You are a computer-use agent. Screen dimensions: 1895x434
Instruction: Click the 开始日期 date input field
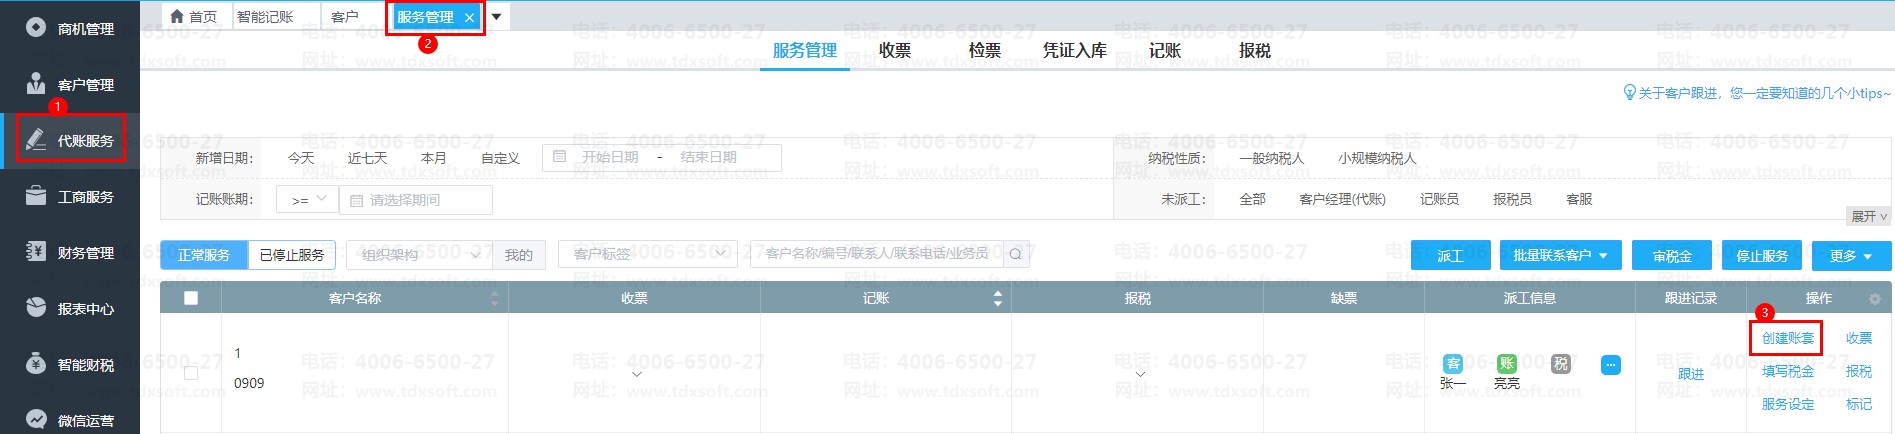point(610,158)
